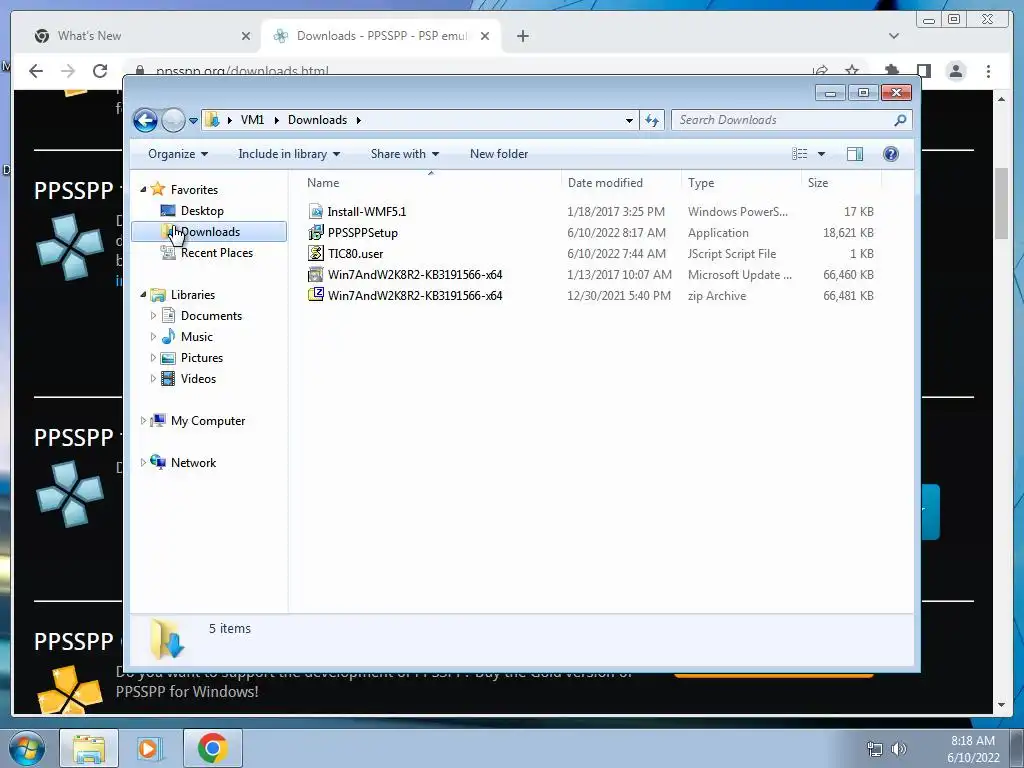Open address bar previous locations dropdown
The width and height of the screenshot is (1024, 768).
point(629,121)
